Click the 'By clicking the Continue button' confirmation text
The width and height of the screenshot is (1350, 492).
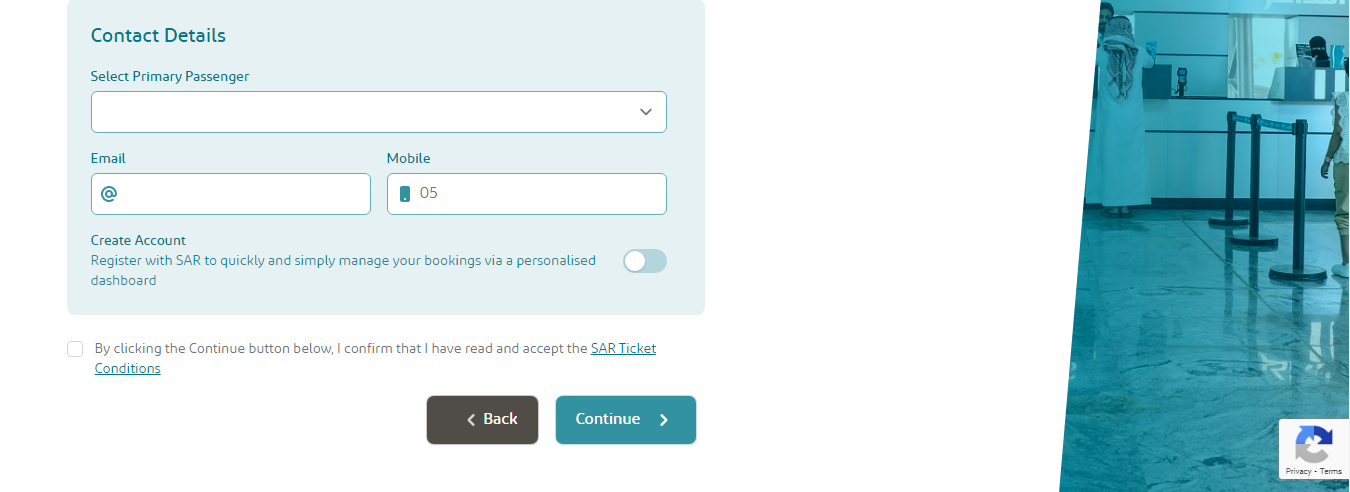(x=375, y=358)
